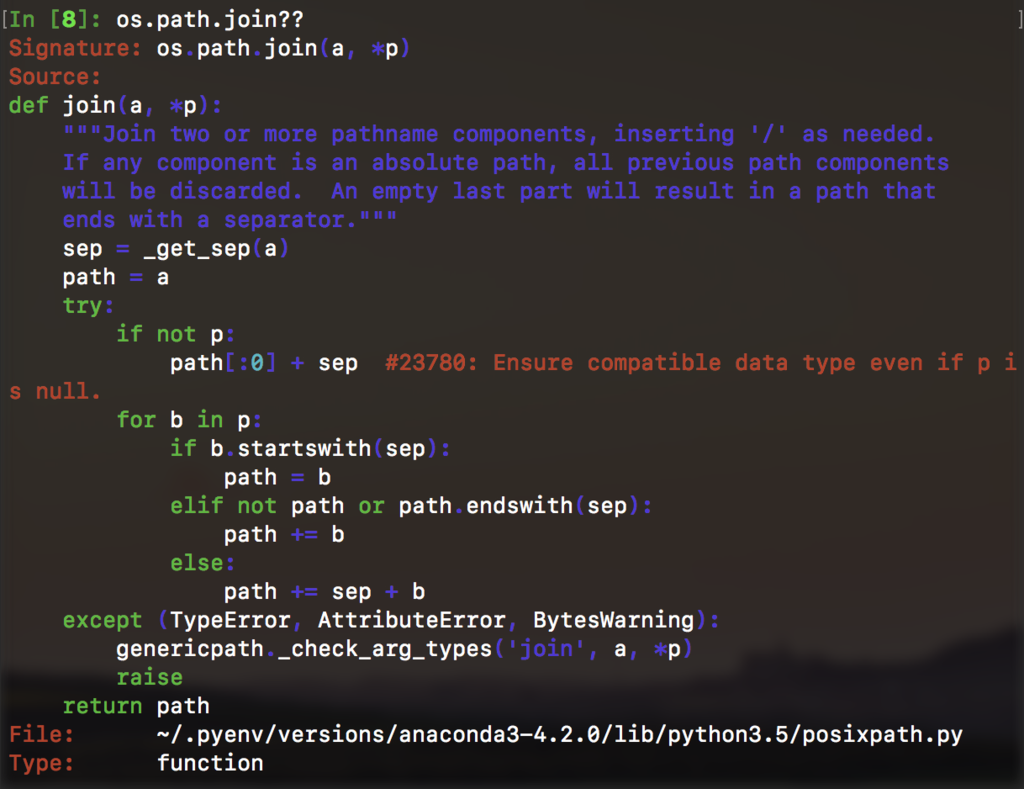This screenshot has width=1024, height=789.
Task: Click the "Type:" label
Action: click(41, 763)
